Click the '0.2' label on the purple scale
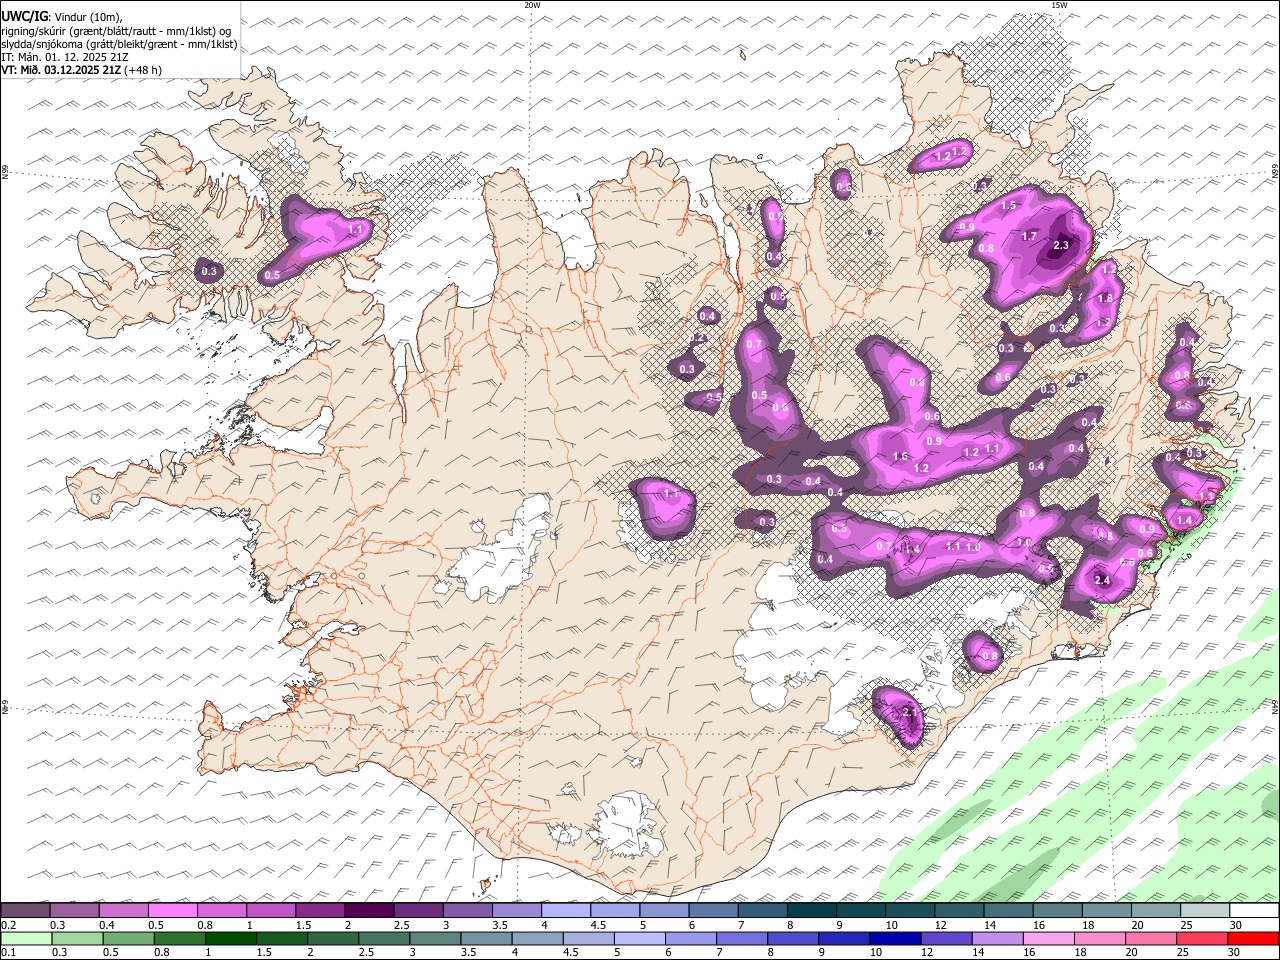1280x960 pixels. 8,924
